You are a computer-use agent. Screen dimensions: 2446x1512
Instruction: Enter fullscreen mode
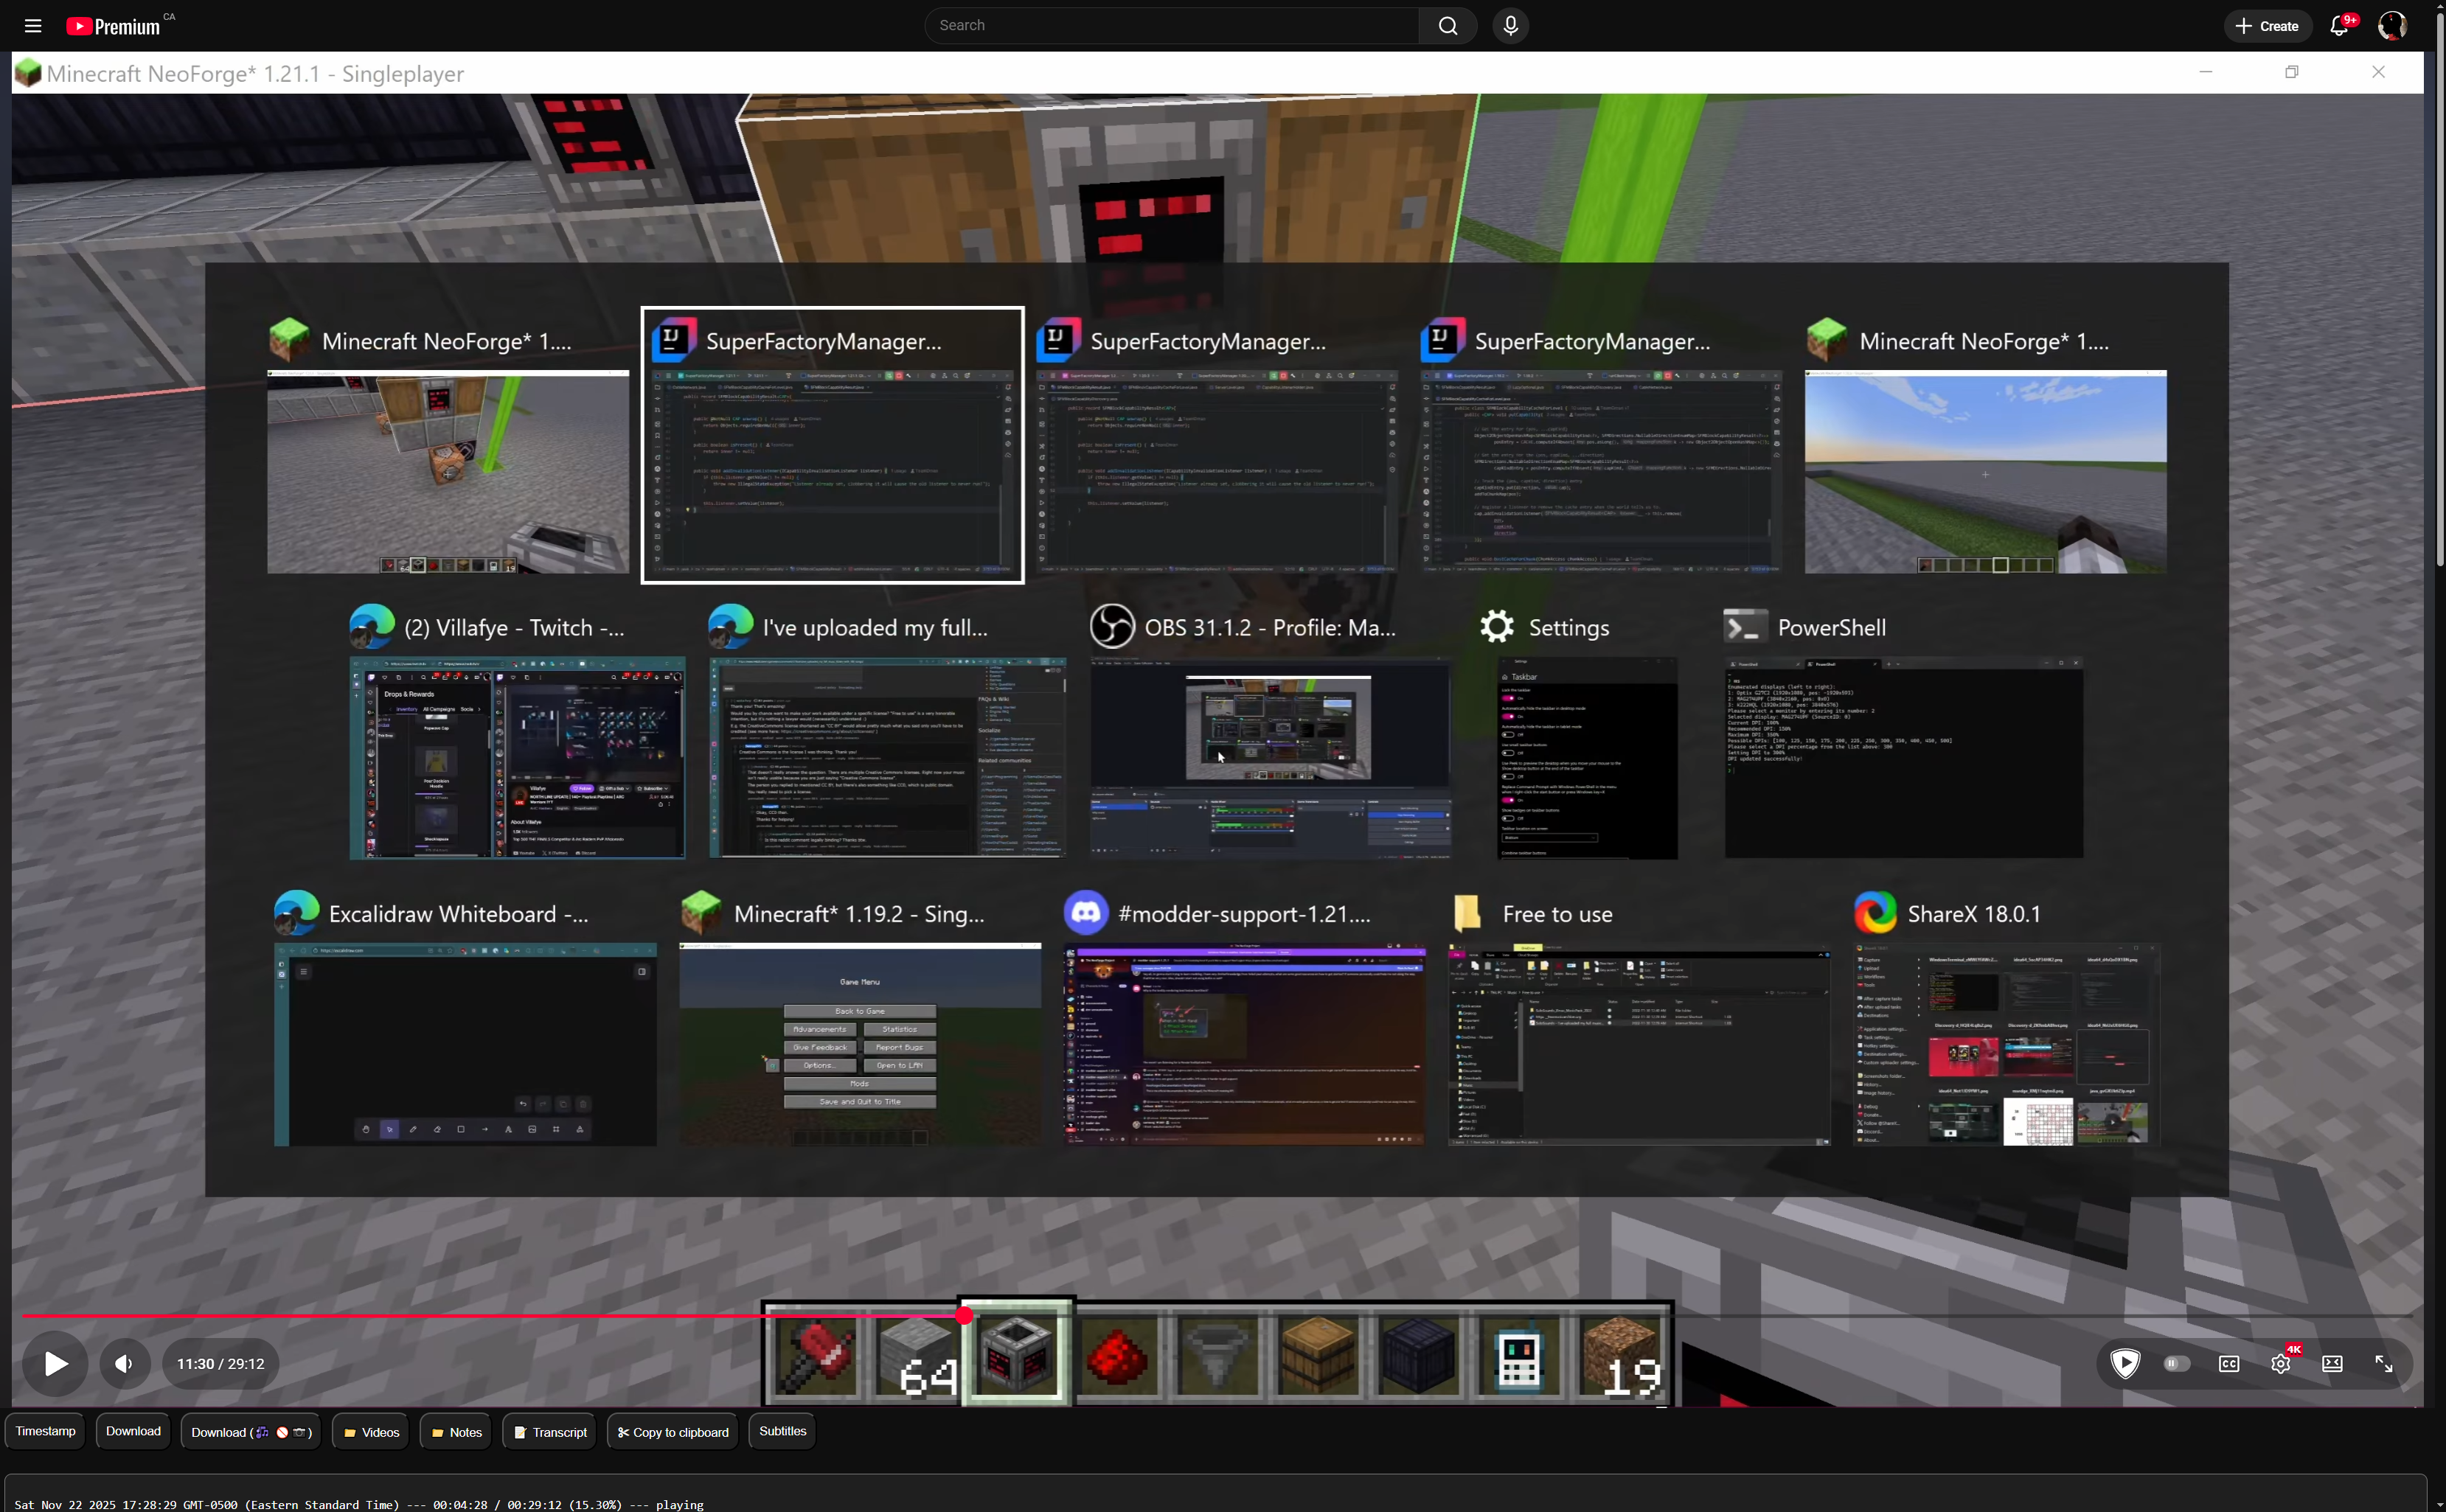tap(2384, 1363)
